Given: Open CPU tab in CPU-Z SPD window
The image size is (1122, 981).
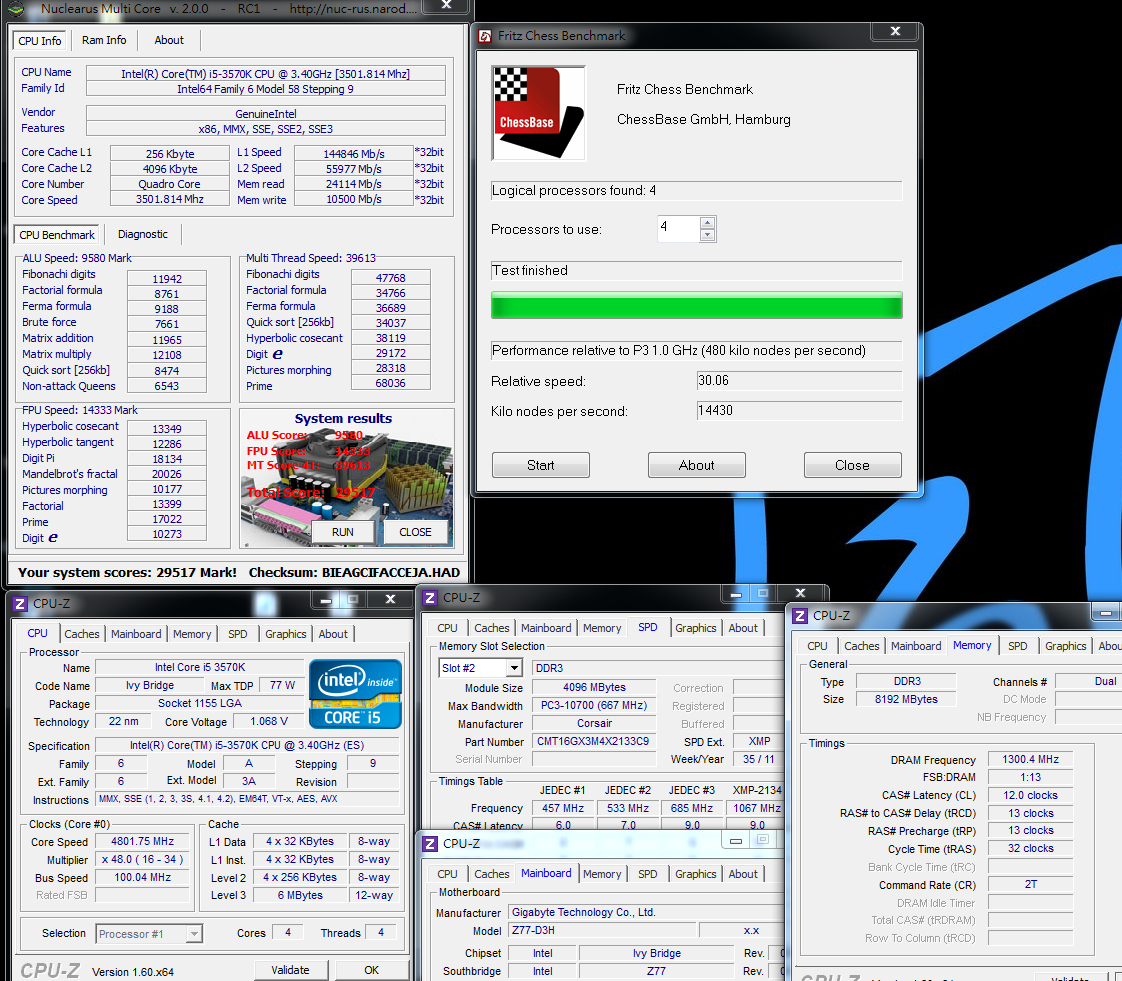Looking at the screenshot, I should point(447,628).
